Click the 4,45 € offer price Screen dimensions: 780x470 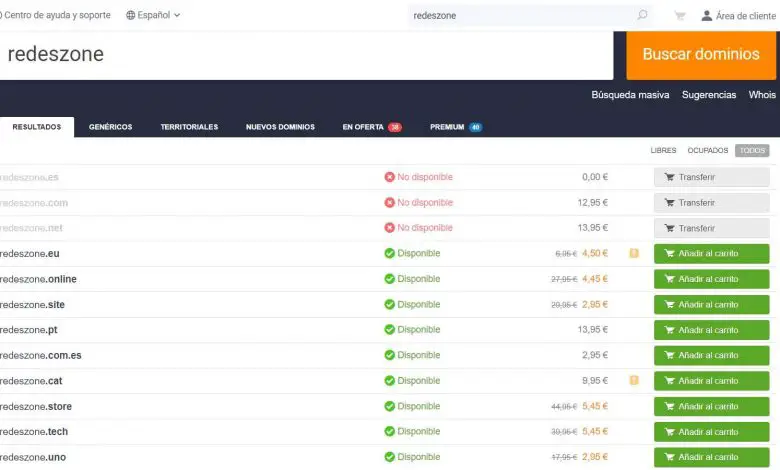pyautogui.click(x=595, y=279)
